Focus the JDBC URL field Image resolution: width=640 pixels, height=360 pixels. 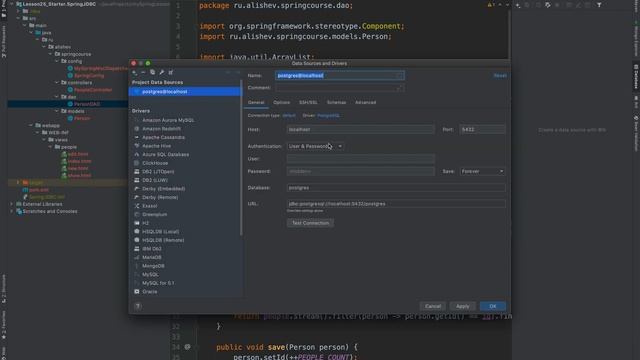(x=396, y=204)
